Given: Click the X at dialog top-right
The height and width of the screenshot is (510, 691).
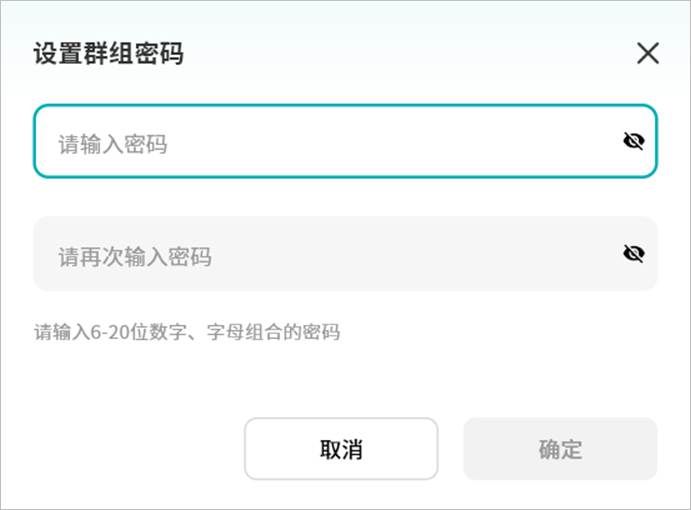Looking at the screenshot, I should pos(648,53).
